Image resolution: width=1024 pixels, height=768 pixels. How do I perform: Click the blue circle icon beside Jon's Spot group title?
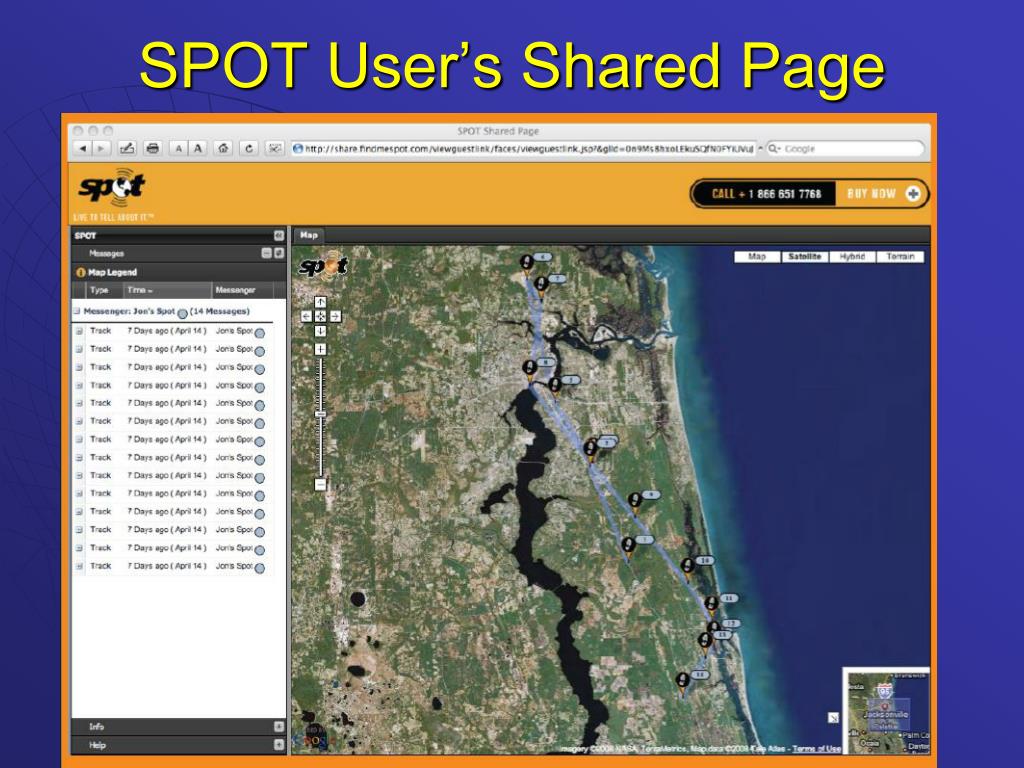tap(182, 313)
